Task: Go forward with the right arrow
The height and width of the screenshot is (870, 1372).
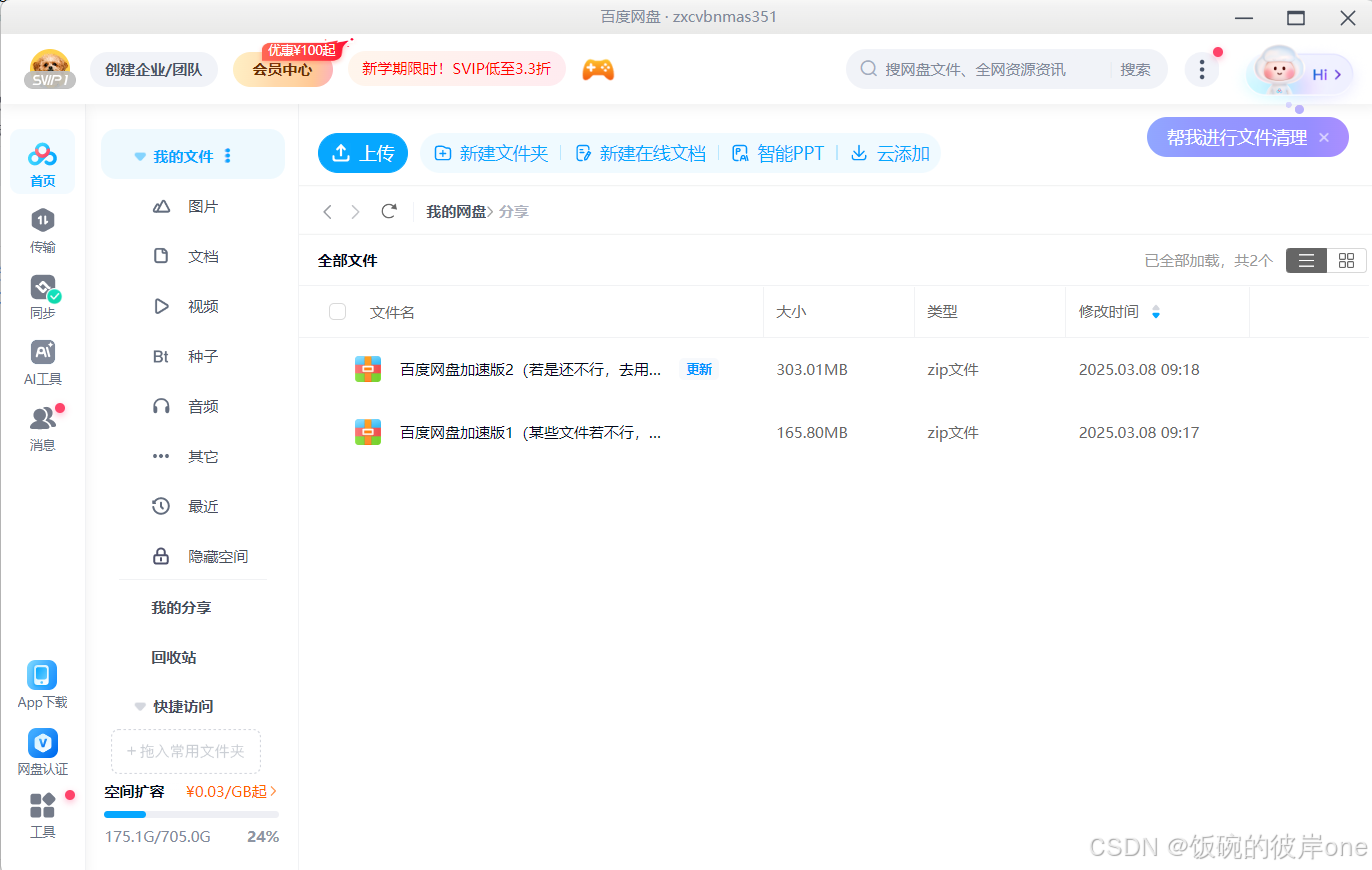Action: point(355,212)
